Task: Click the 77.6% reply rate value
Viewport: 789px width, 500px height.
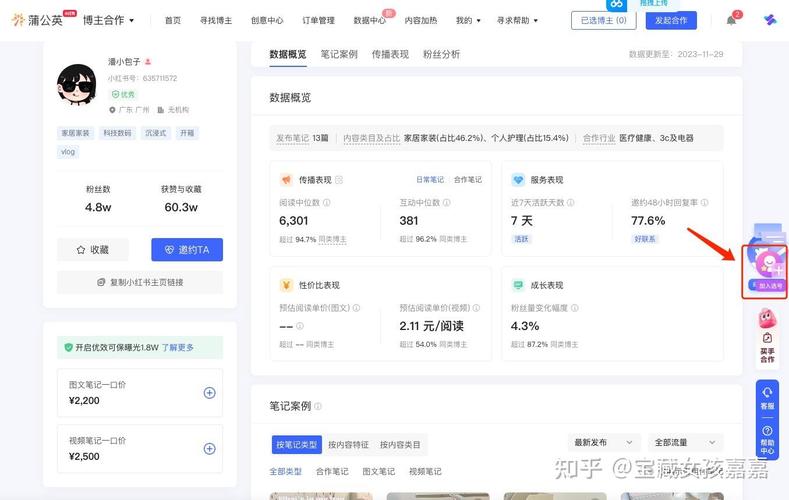Action: [648, 221]
